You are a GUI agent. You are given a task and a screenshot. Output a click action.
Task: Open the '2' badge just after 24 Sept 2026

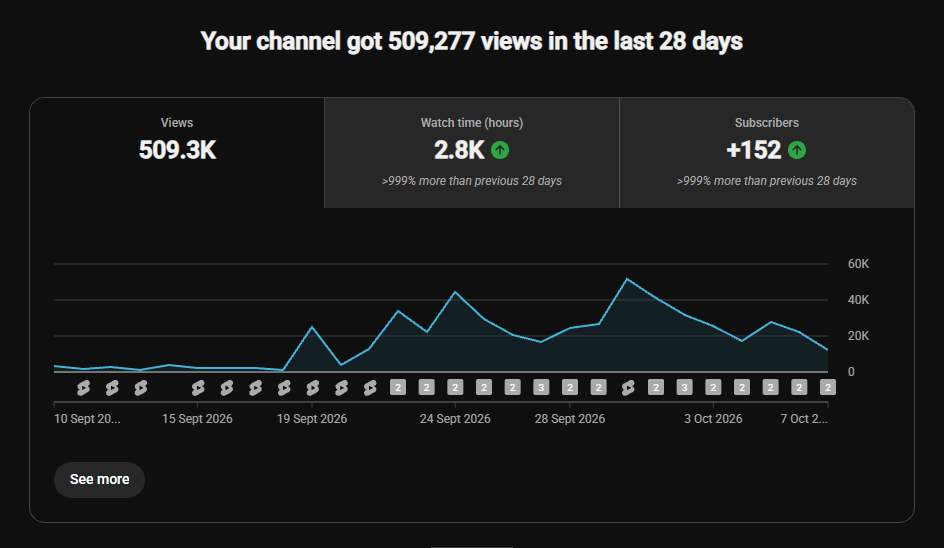tap(484, 387)
